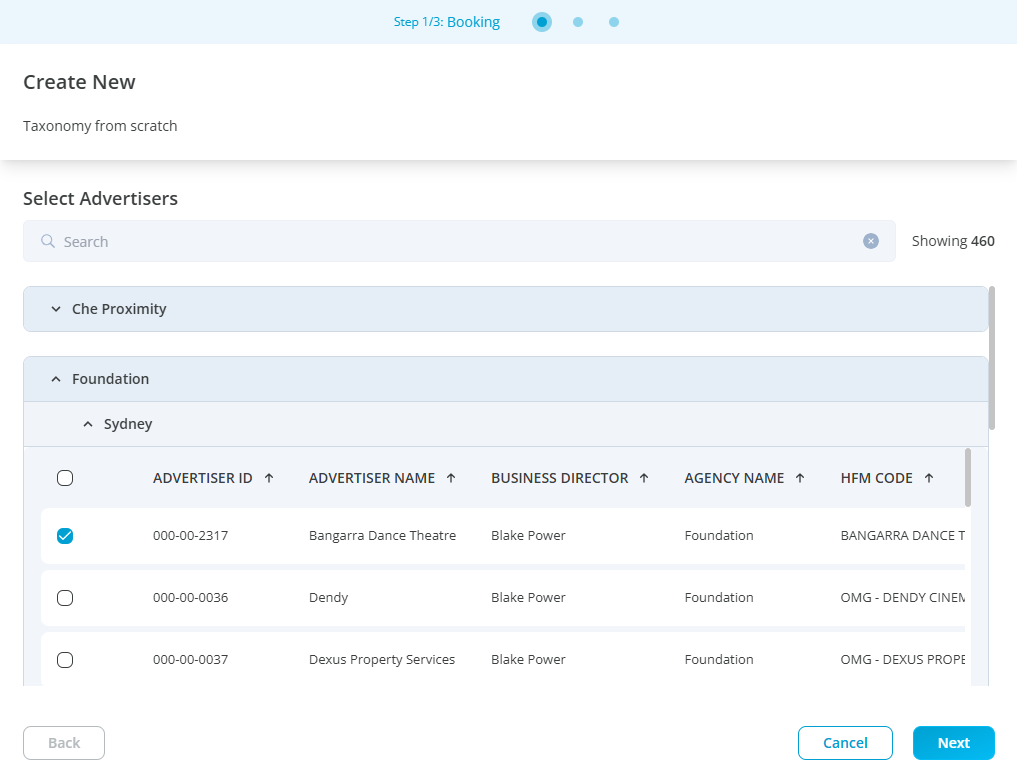This screenshot has height=779, width=1017.
Task: Tick the Dexus Property Services checkbox
Action: click(65, 660)
